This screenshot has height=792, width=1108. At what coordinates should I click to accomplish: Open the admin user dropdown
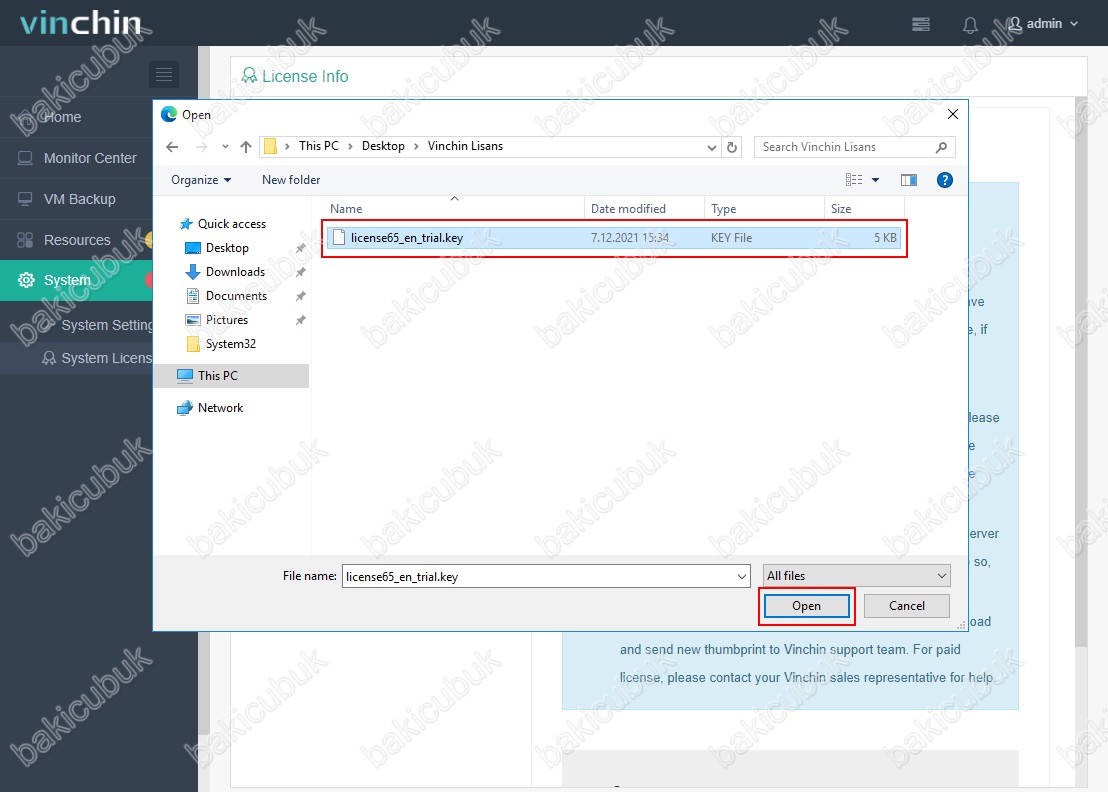tap(1044, 24)
